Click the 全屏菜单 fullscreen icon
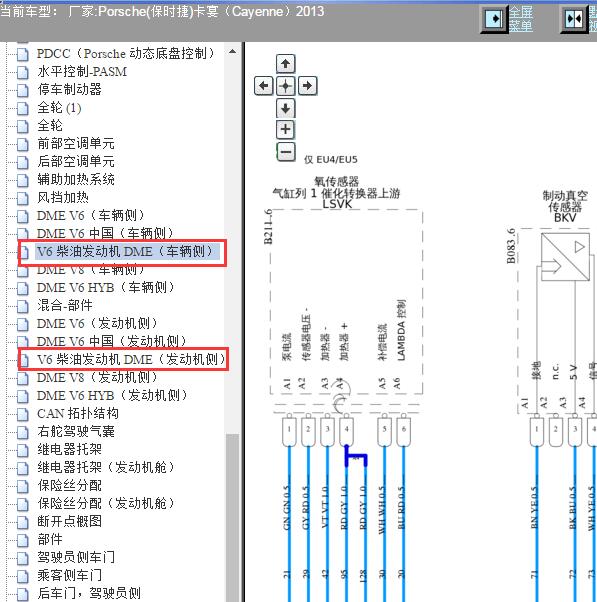Image resolution: width=597 pixels, height=602 pixels. coord(494,18)
